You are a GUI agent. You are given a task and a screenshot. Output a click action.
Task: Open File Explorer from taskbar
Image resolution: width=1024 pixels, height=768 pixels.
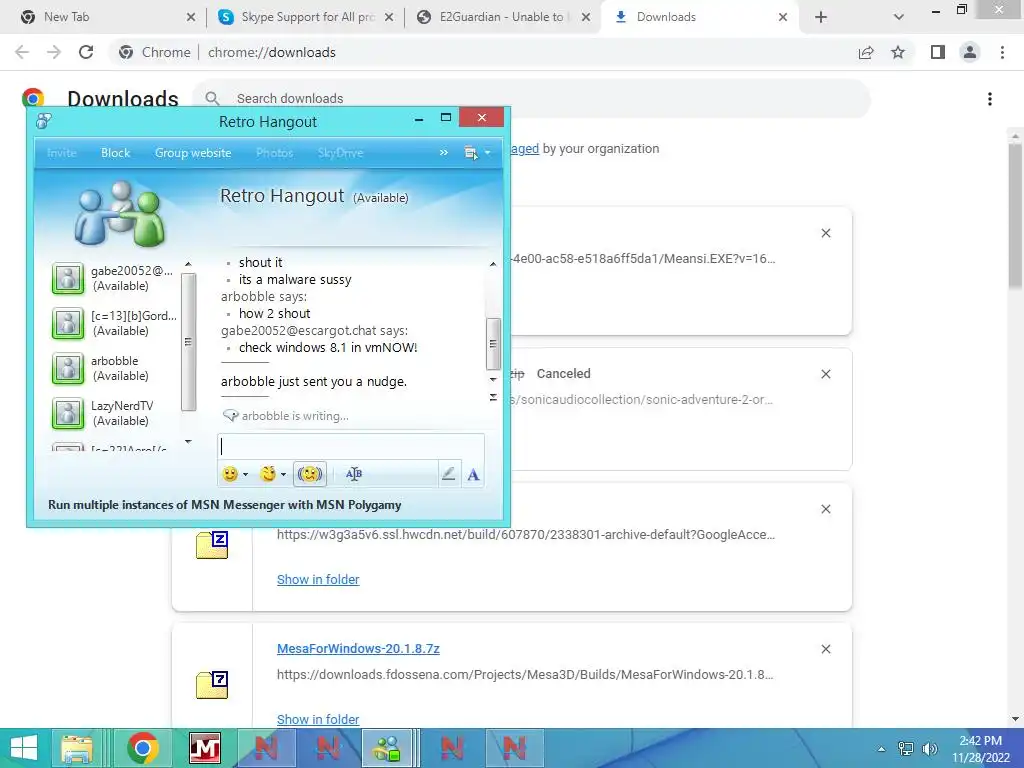pos(77,748)
